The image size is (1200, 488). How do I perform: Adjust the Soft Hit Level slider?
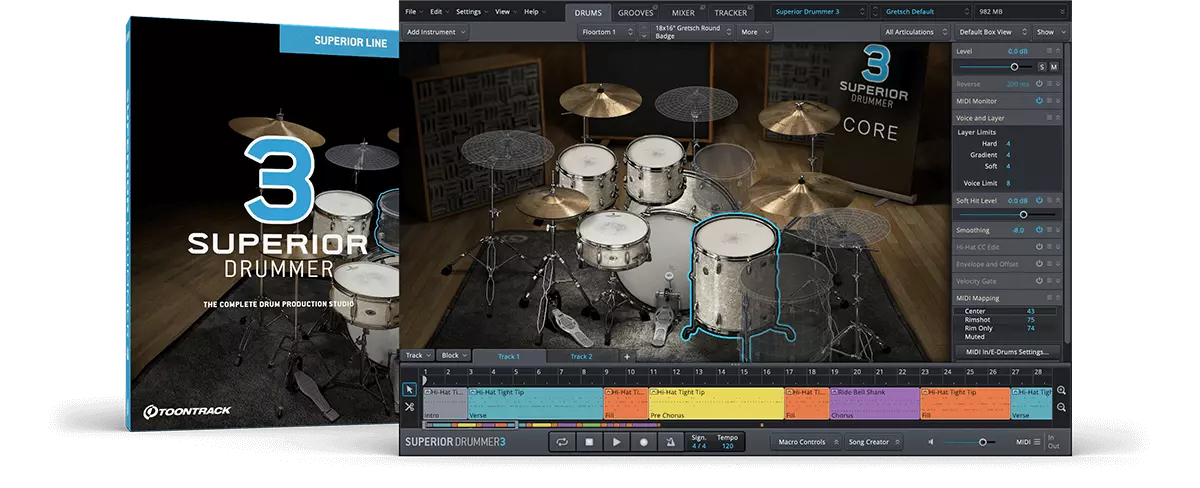[x=1023, y=214]
